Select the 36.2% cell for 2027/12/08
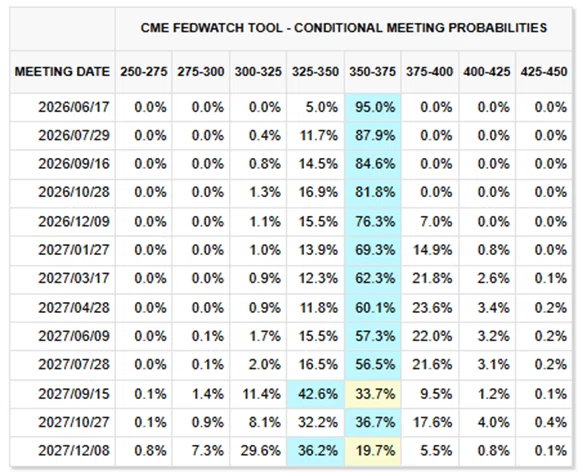The image size is (587, 476). [316, 451]
